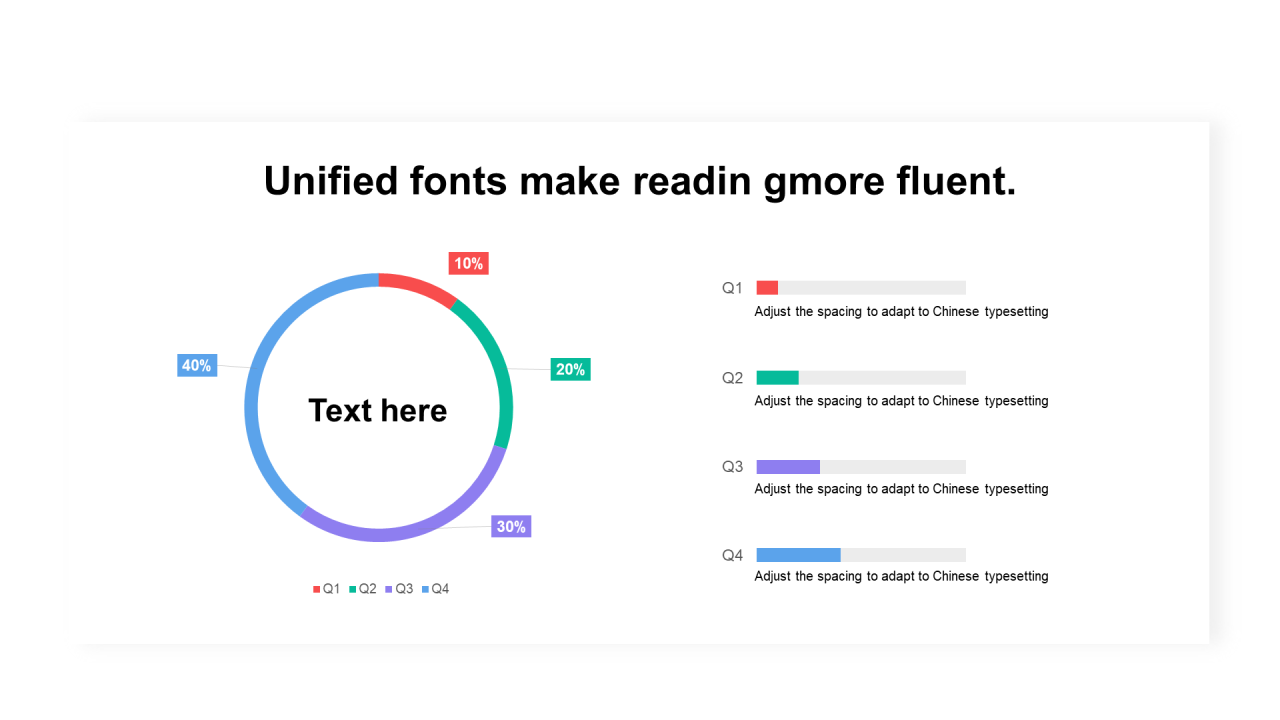
Task: Select the Q2 legend entry below the chart
Action: click(363, 589)
